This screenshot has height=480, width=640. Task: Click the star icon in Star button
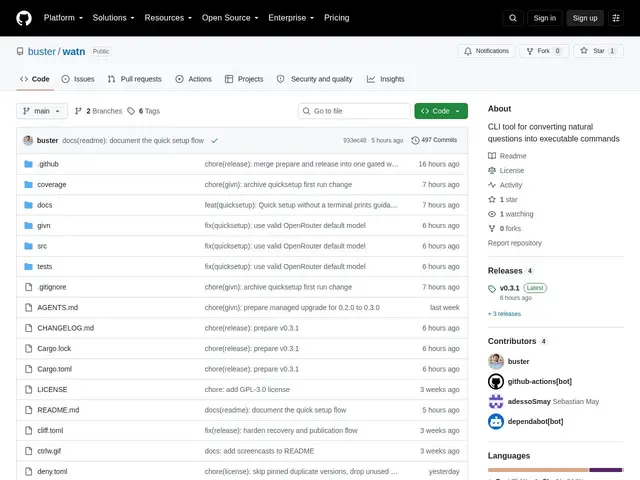(584, 51)
